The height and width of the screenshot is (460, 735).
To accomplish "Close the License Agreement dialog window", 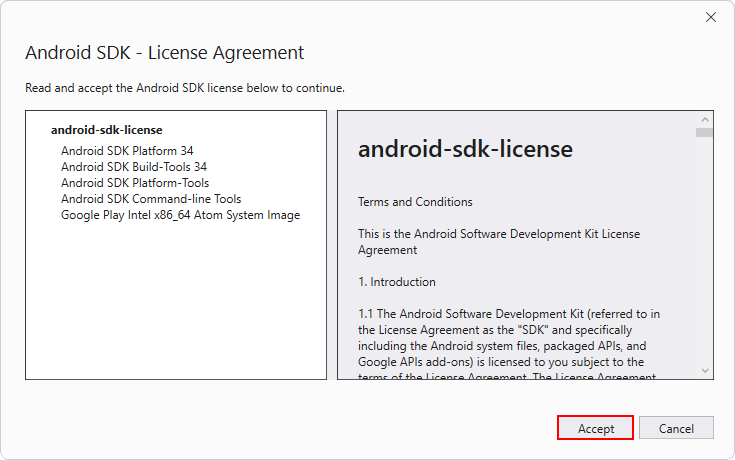I will (711, 17).
